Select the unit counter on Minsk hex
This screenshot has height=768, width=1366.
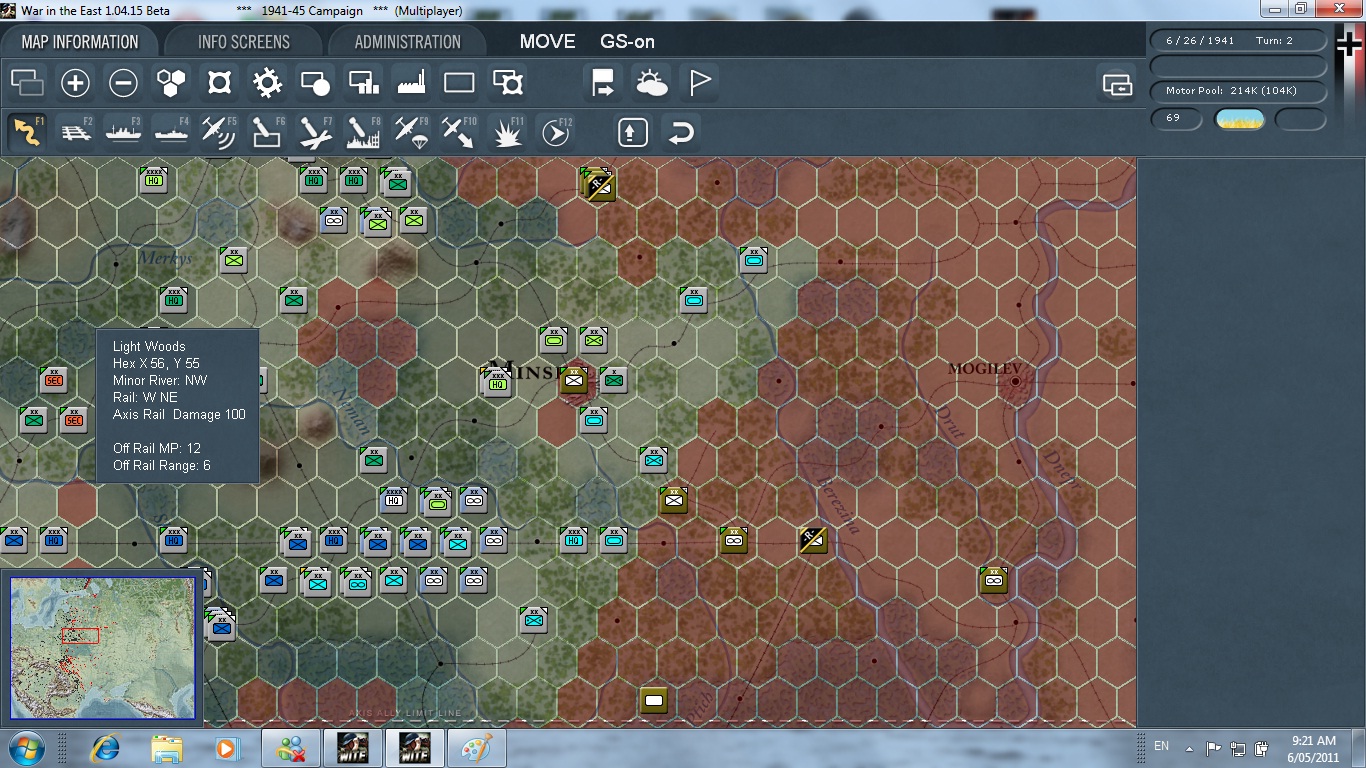point(574,379)
